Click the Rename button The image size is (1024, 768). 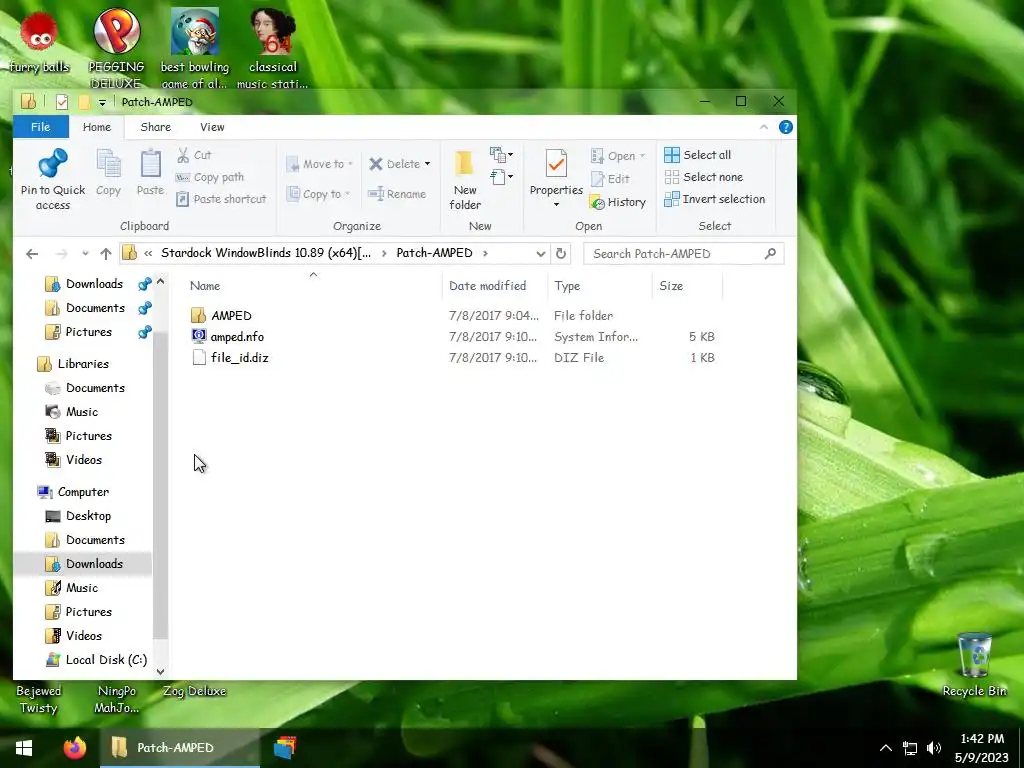tap(396, 194)
